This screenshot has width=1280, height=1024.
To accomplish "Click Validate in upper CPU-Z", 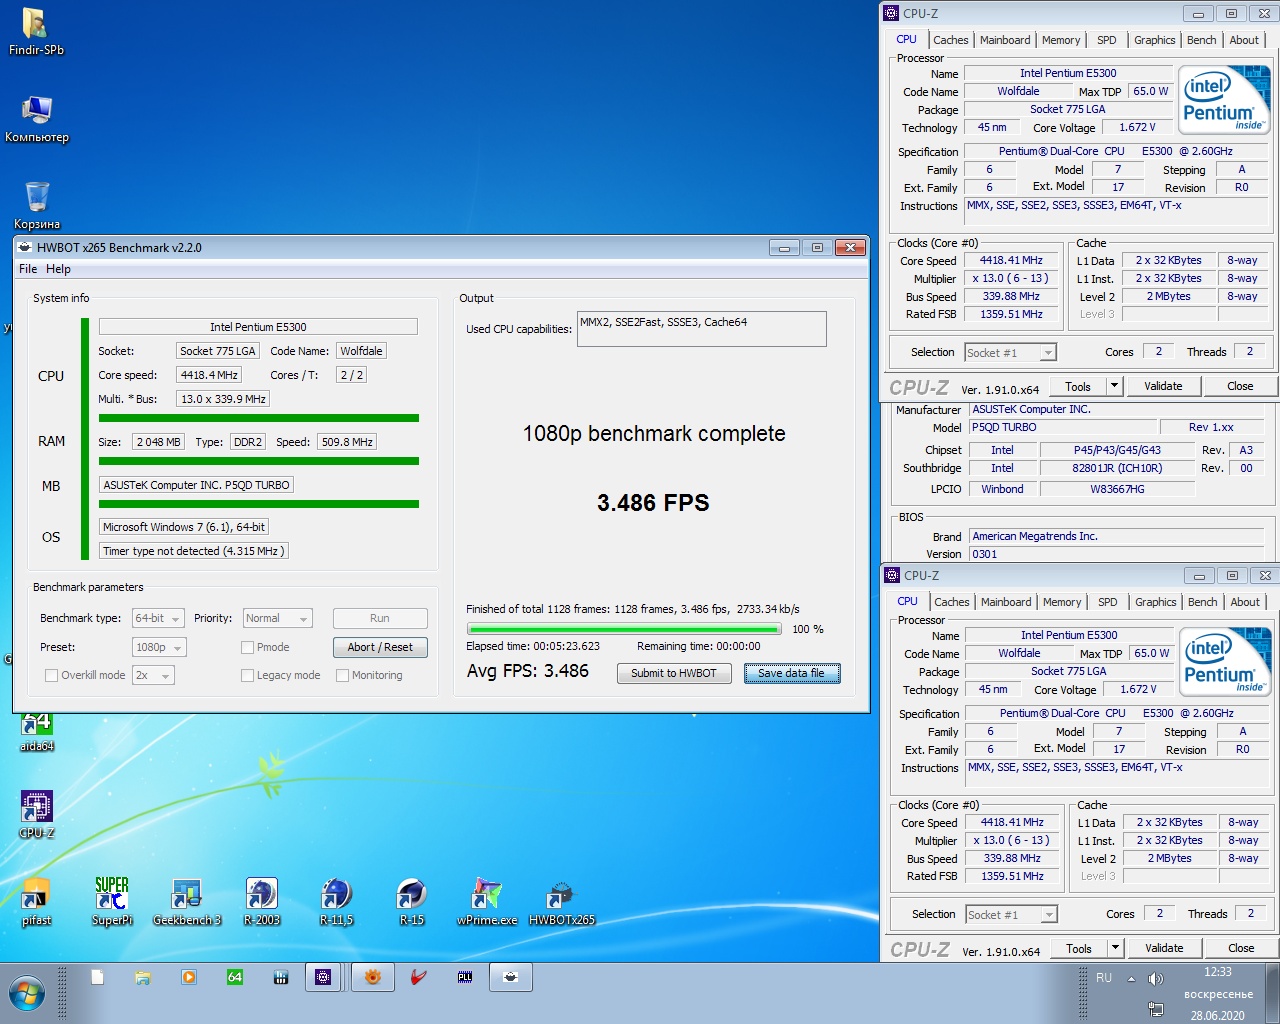I will 1163,386.
